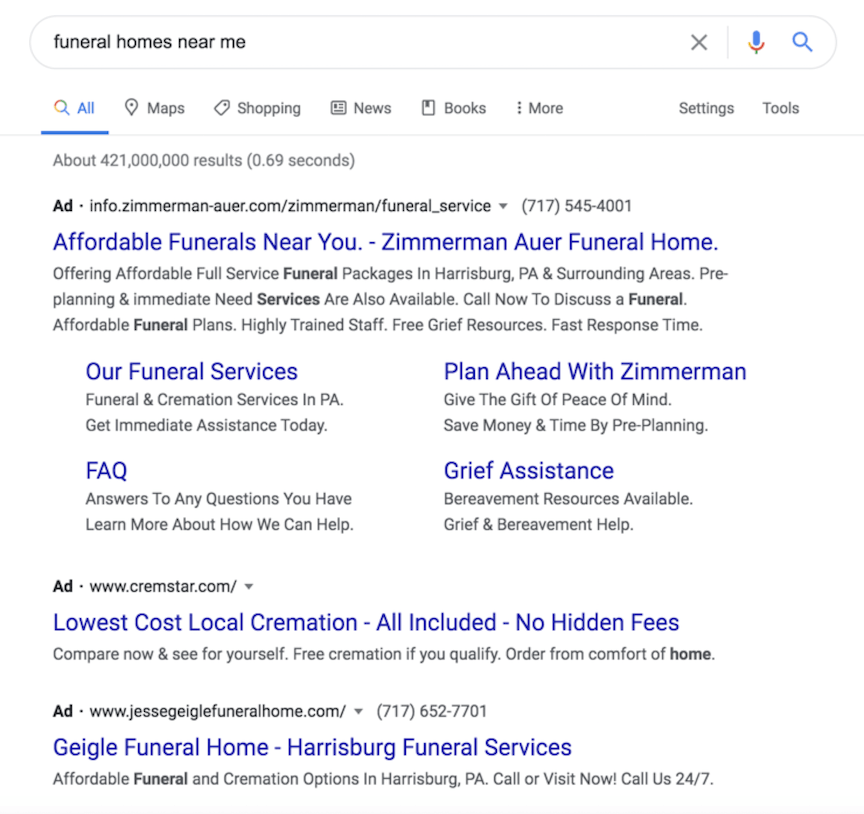
Task: Click text 'Answers To Any Questions You Have'
Action: [219, 499]
